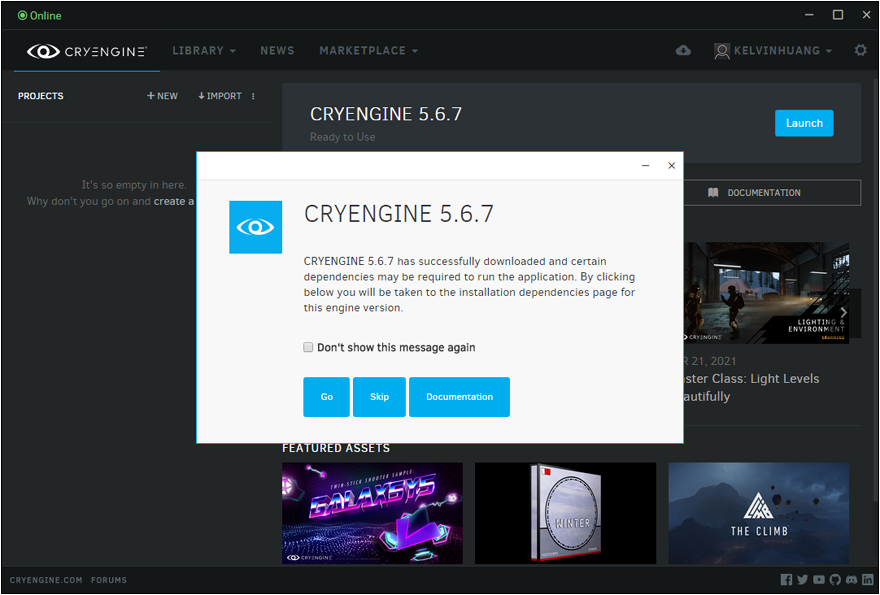Expand the LIBRARY dropdown menu
880x595 pixels.
click(204, 51)
